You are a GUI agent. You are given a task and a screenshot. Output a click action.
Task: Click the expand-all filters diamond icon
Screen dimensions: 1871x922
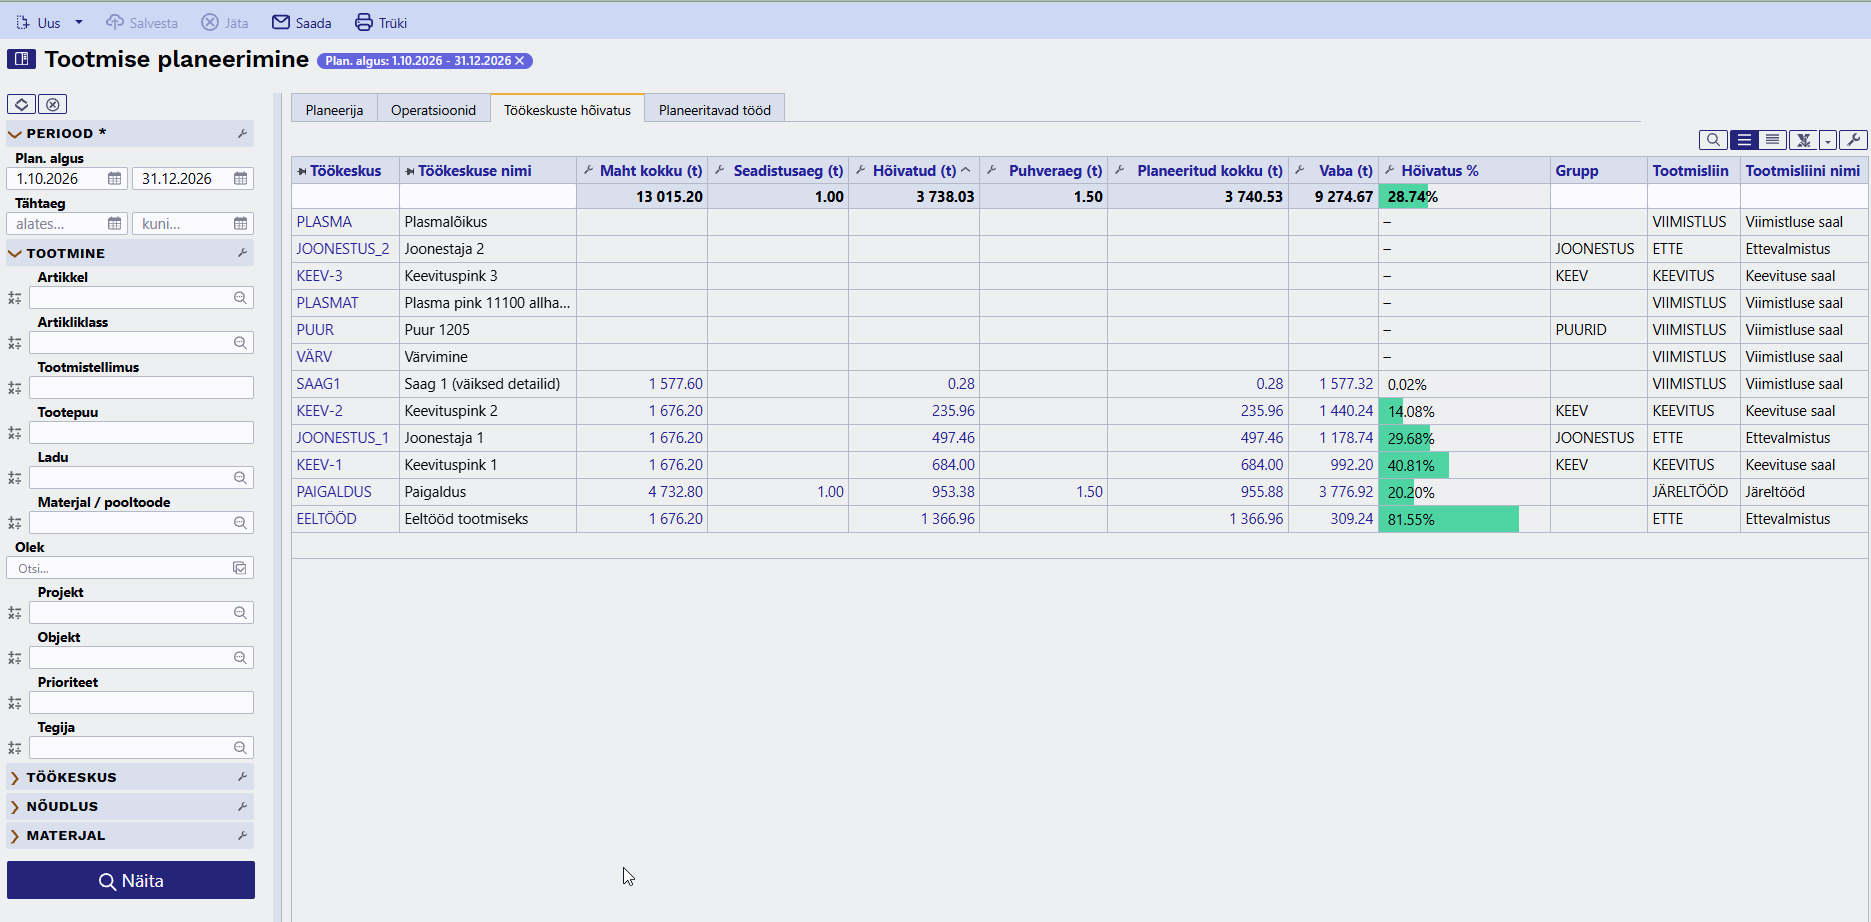(21, 104)
